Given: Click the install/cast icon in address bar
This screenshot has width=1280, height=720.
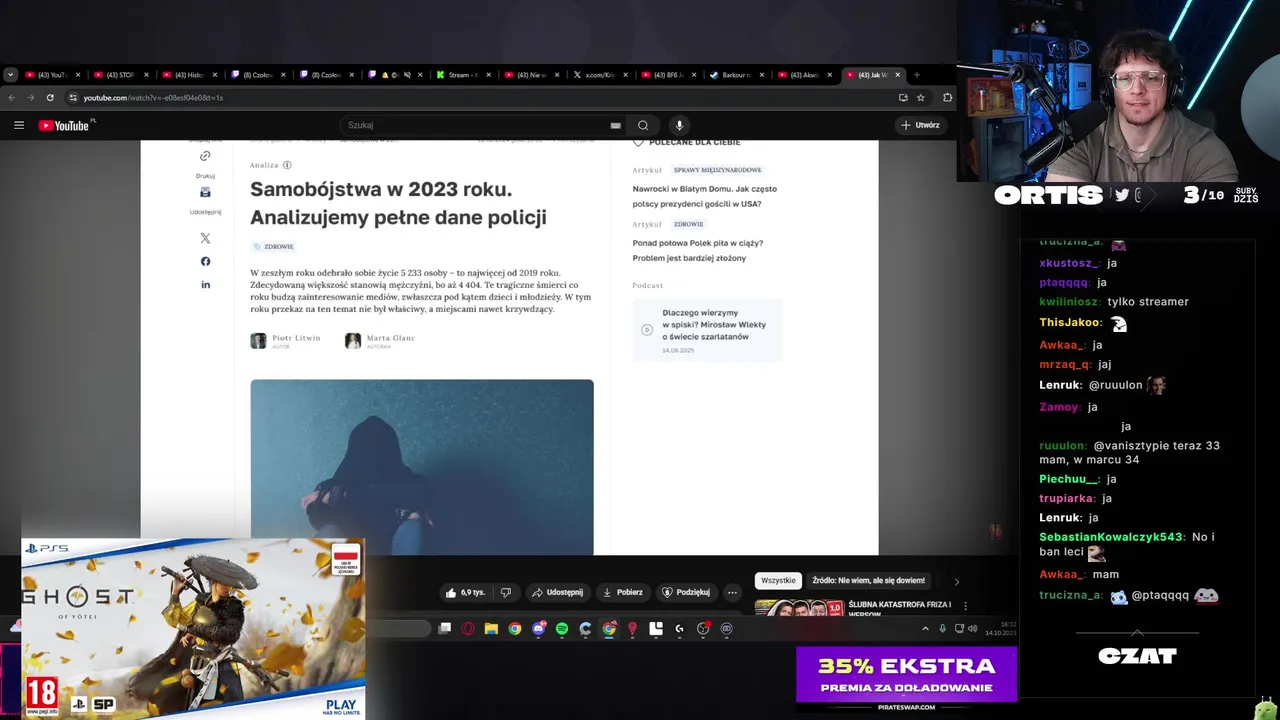Looking at the screenshot, I should tap(903, 97).
